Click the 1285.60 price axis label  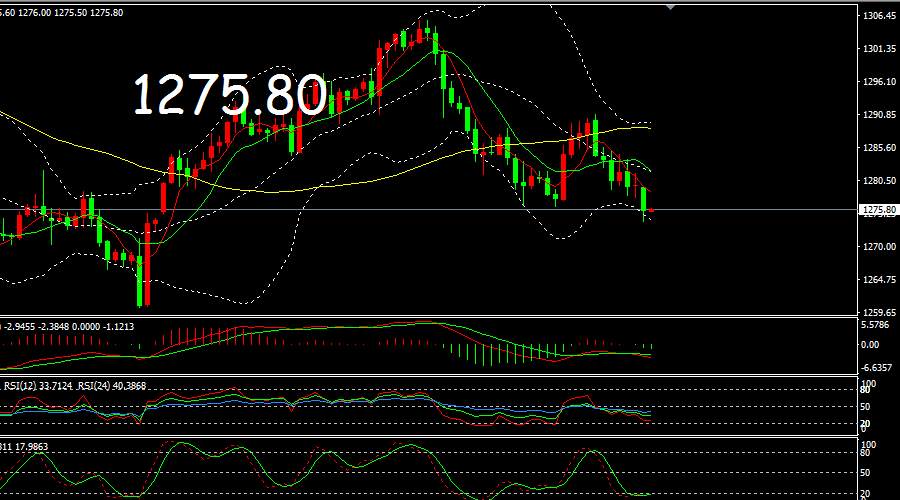(879, 148)
